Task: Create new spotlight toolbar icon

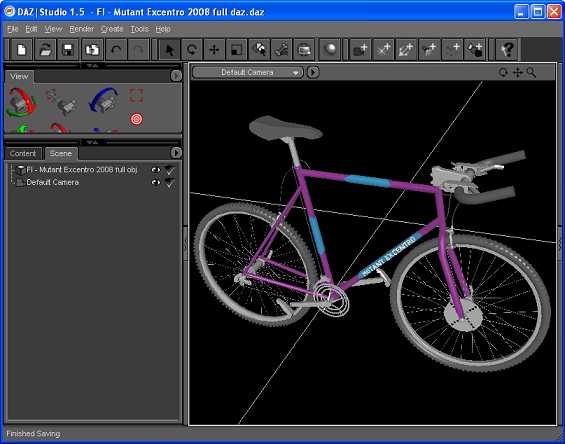Action: [x=406, y=49]
